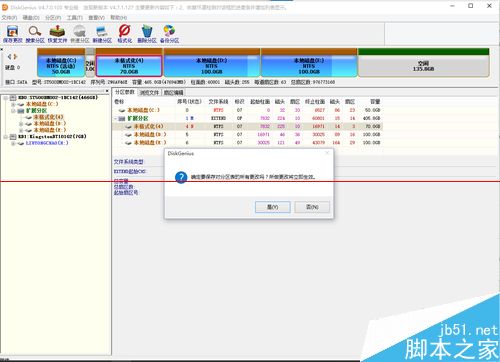Screen dimensions: 500x362
Task: Click the 文件系统 column header
Action: (x=218, y=102)
